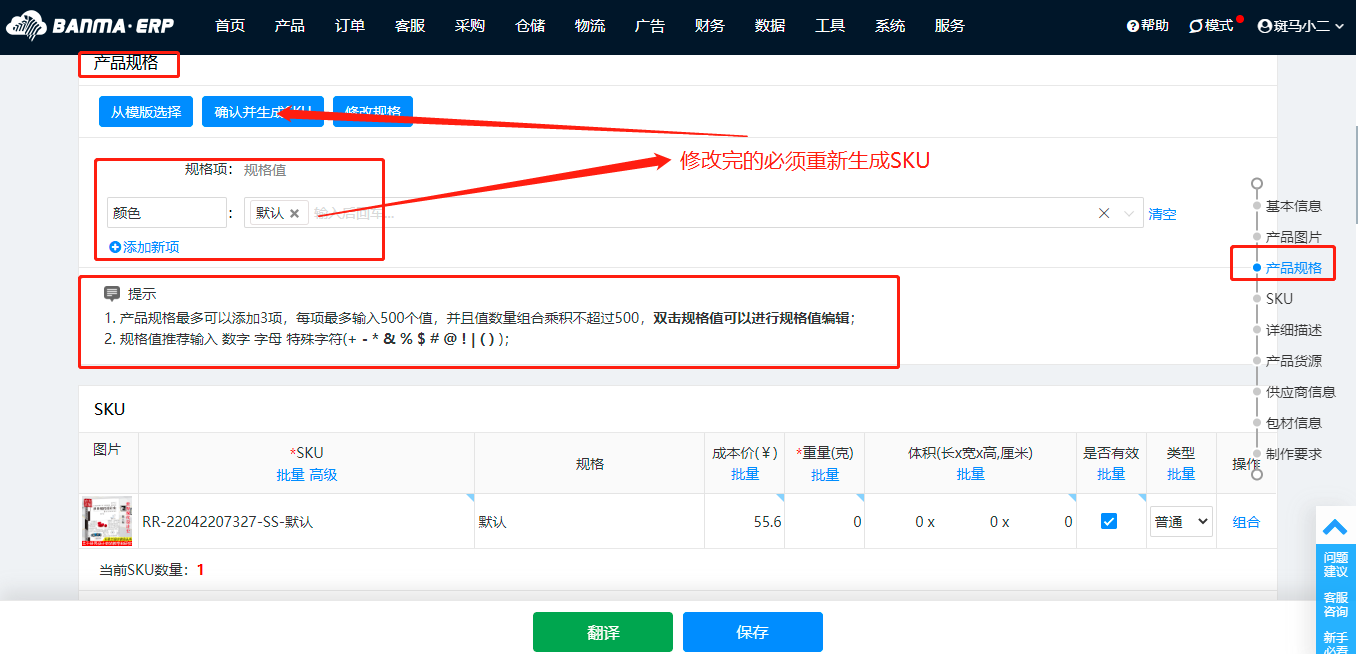Jump to 包材信息 section anchor
Screen dimensions: 1358x654
click(1294, 423)
